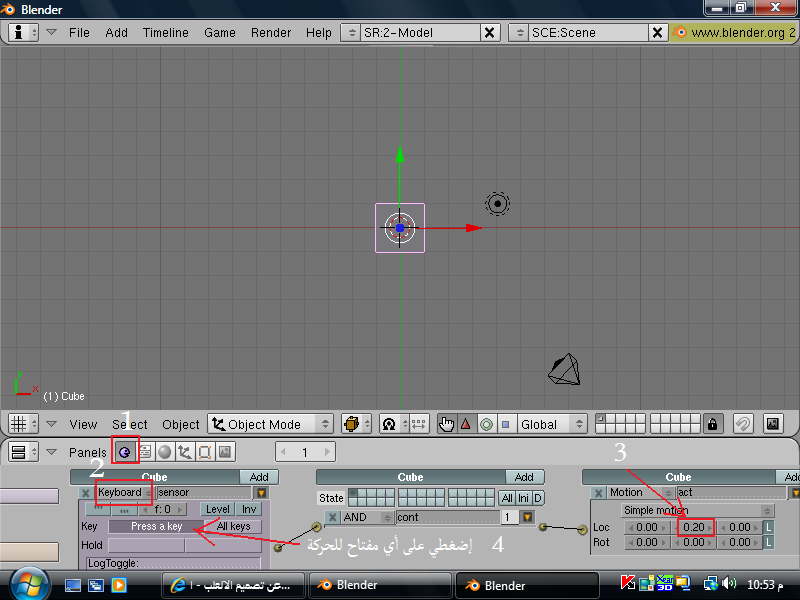Image resolution: width=800 pixels, height=600 pixels.
Task: Open the Render menu
Action: pyautogui.click(x=271, y=33)
